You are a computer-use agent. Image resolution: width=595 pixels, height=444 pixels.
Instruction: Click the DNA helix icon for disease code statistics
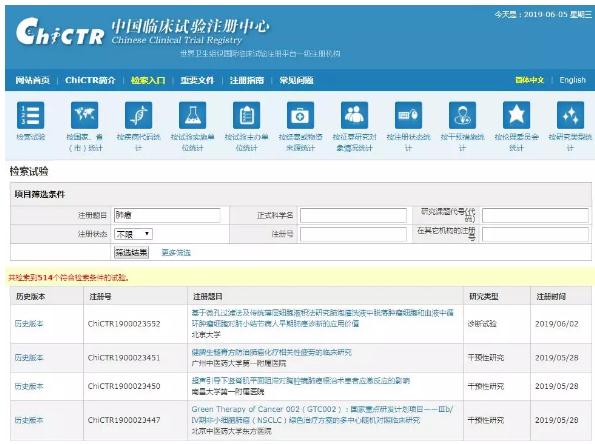139,115
